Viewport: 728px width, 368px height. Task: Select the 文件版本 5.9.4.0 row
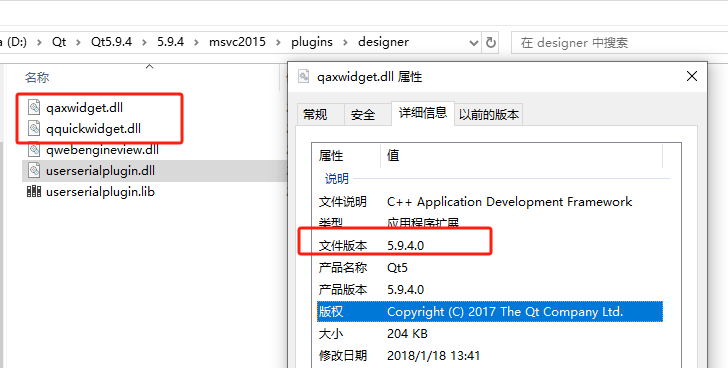[490, 245]
